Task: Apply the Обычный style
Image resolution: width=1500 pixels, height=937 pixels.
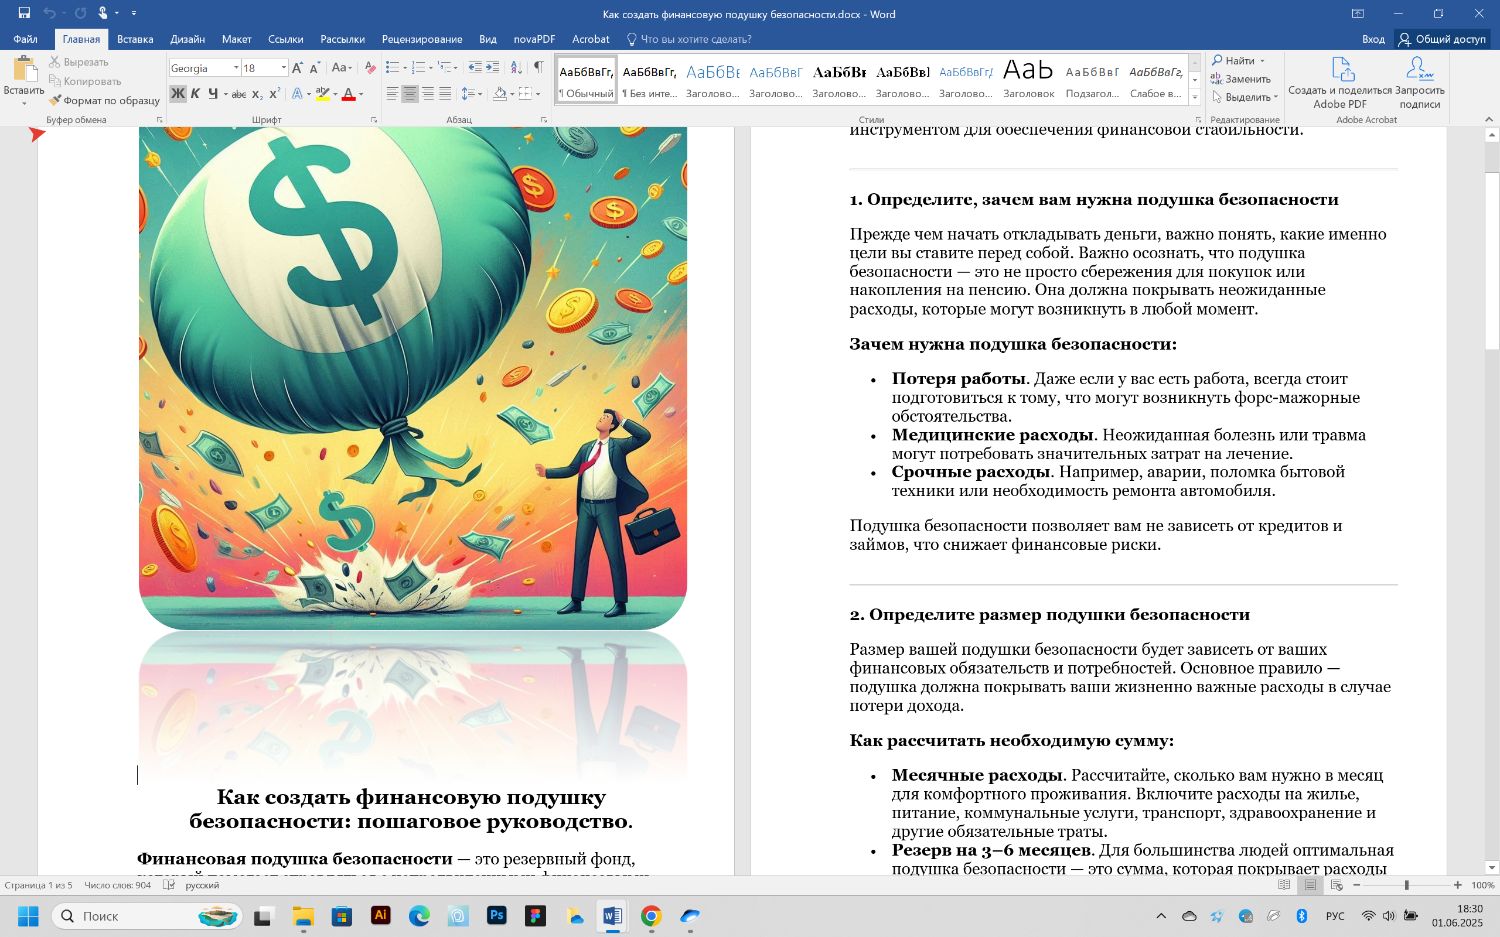Action: 587,80
